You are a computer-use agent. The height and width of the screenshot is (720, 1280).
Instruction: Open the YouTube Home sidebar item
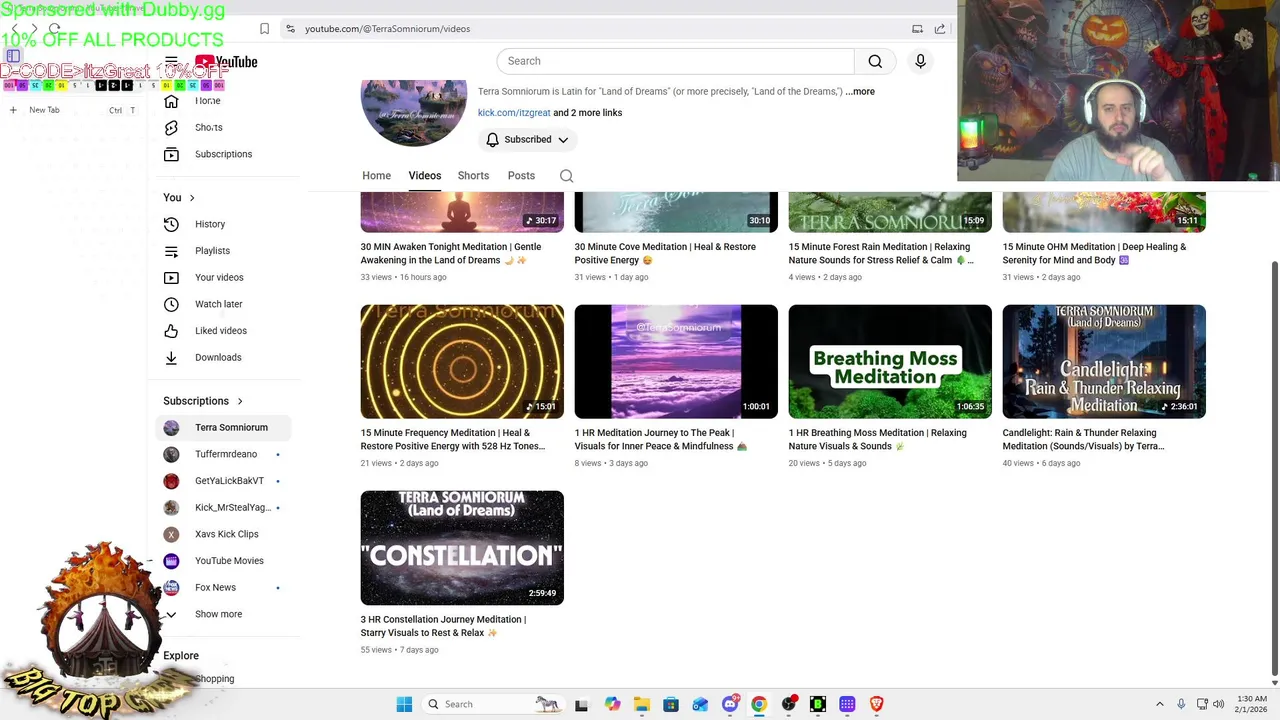click(207, 101)
